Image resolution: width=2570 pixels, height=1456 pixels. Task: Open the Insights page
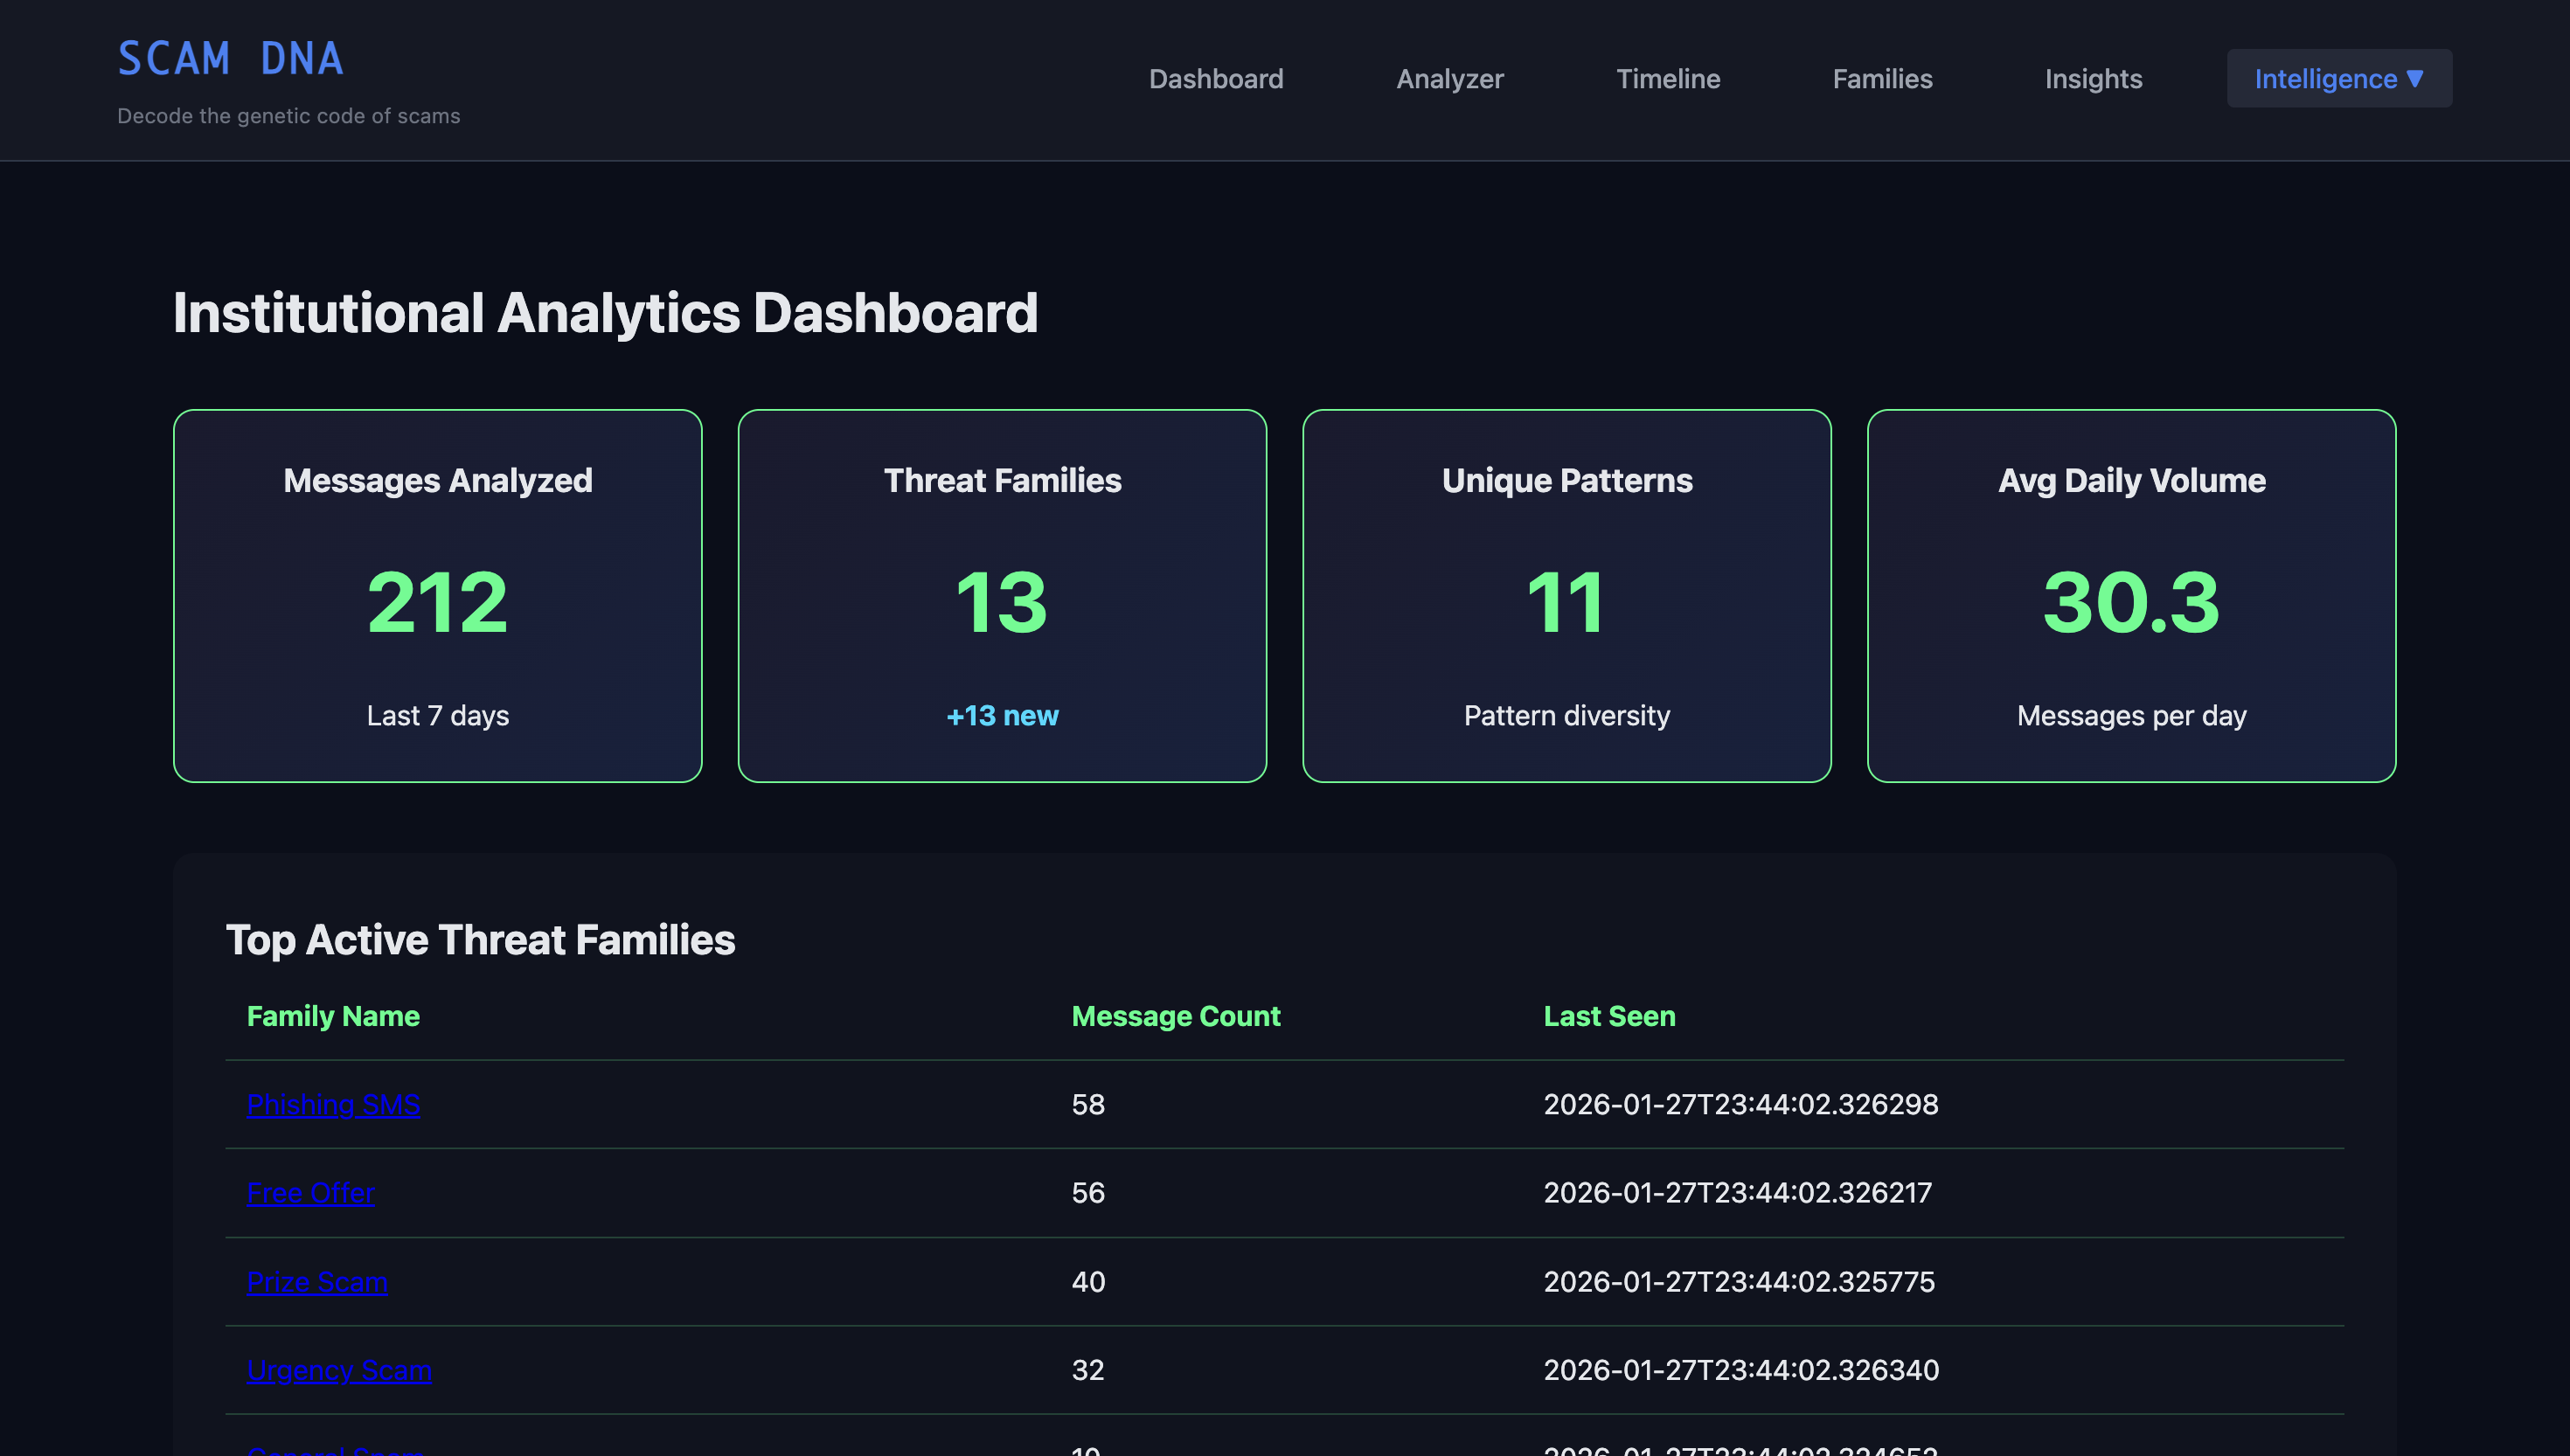click(x=2092, y=79)
